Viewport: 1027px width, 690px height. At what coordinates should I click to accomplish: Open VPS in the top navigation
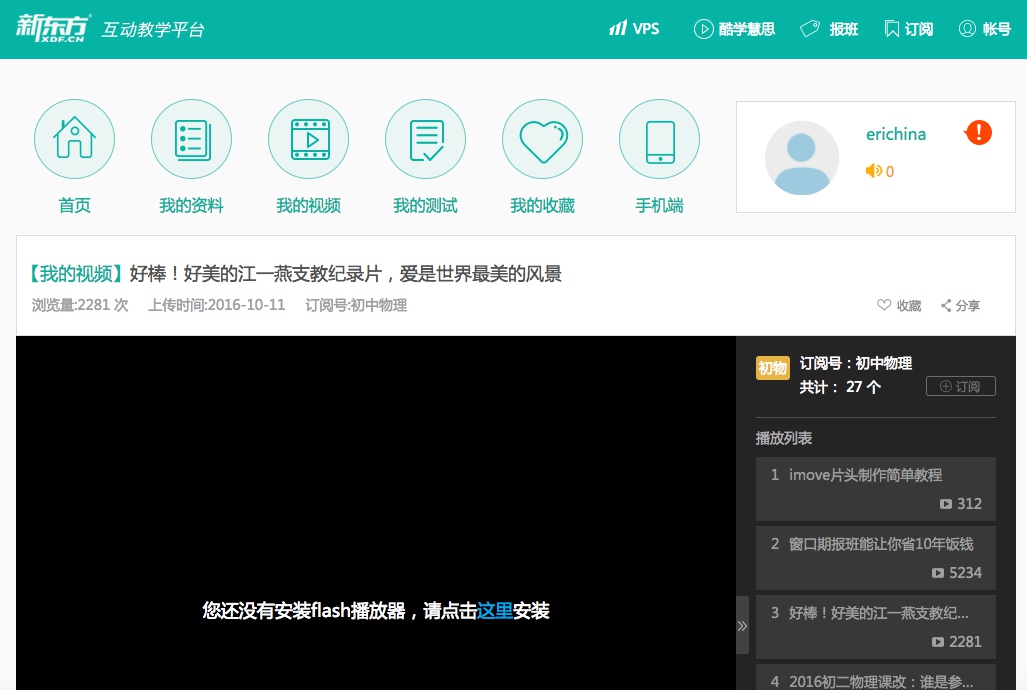(x=634, y=29)
